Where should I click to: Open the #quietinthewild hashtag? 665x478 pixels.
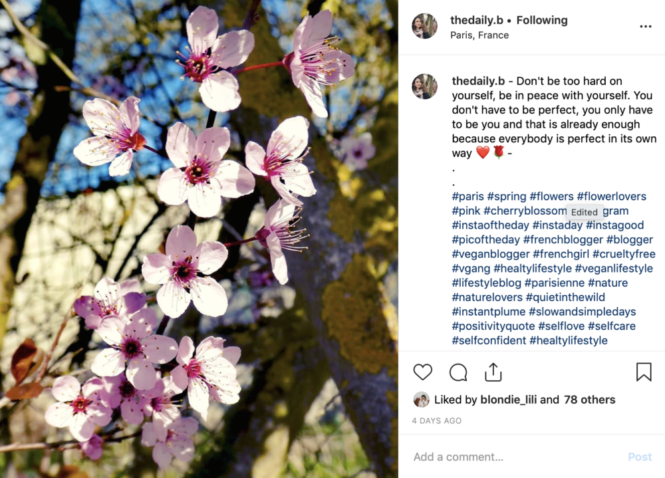565,297
